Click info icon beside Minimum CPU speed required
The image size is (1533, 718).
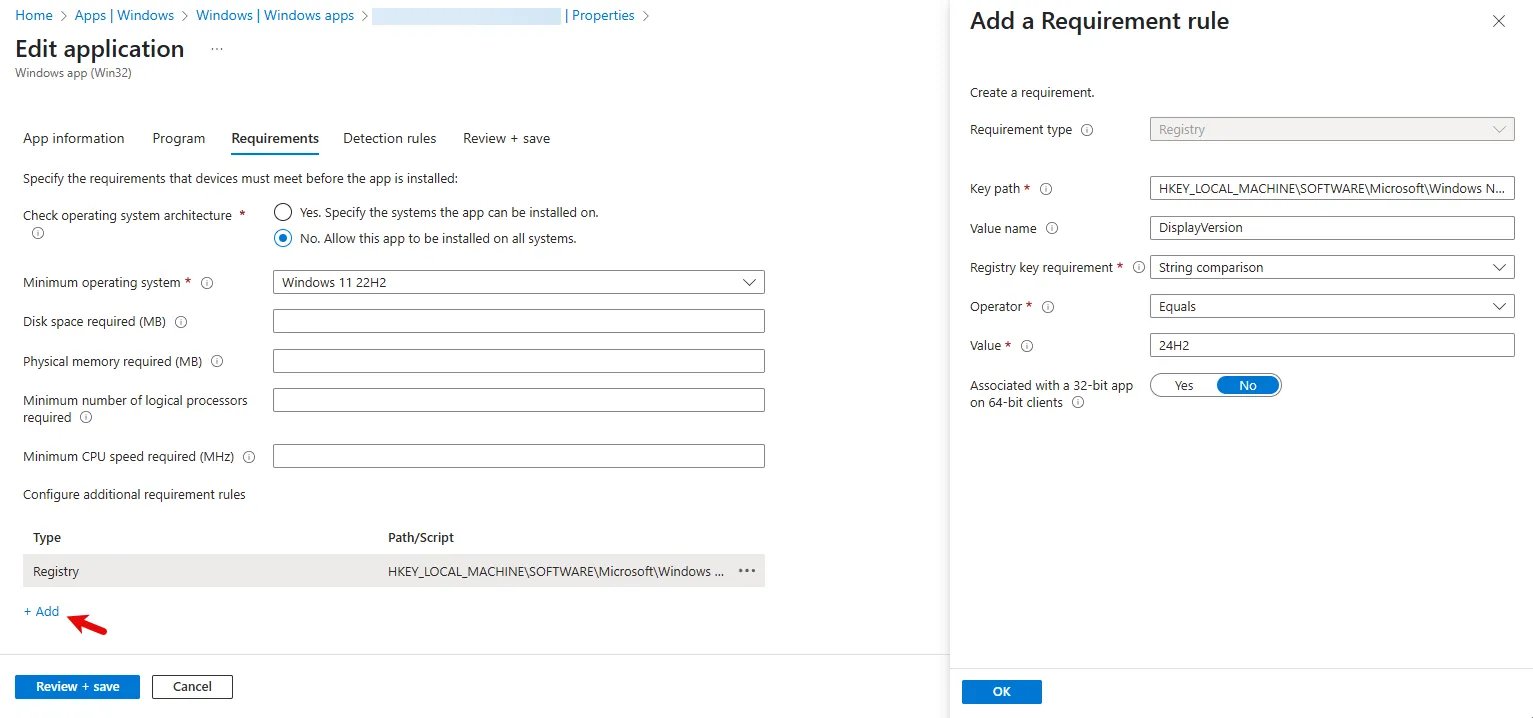(x=249, y=457)
